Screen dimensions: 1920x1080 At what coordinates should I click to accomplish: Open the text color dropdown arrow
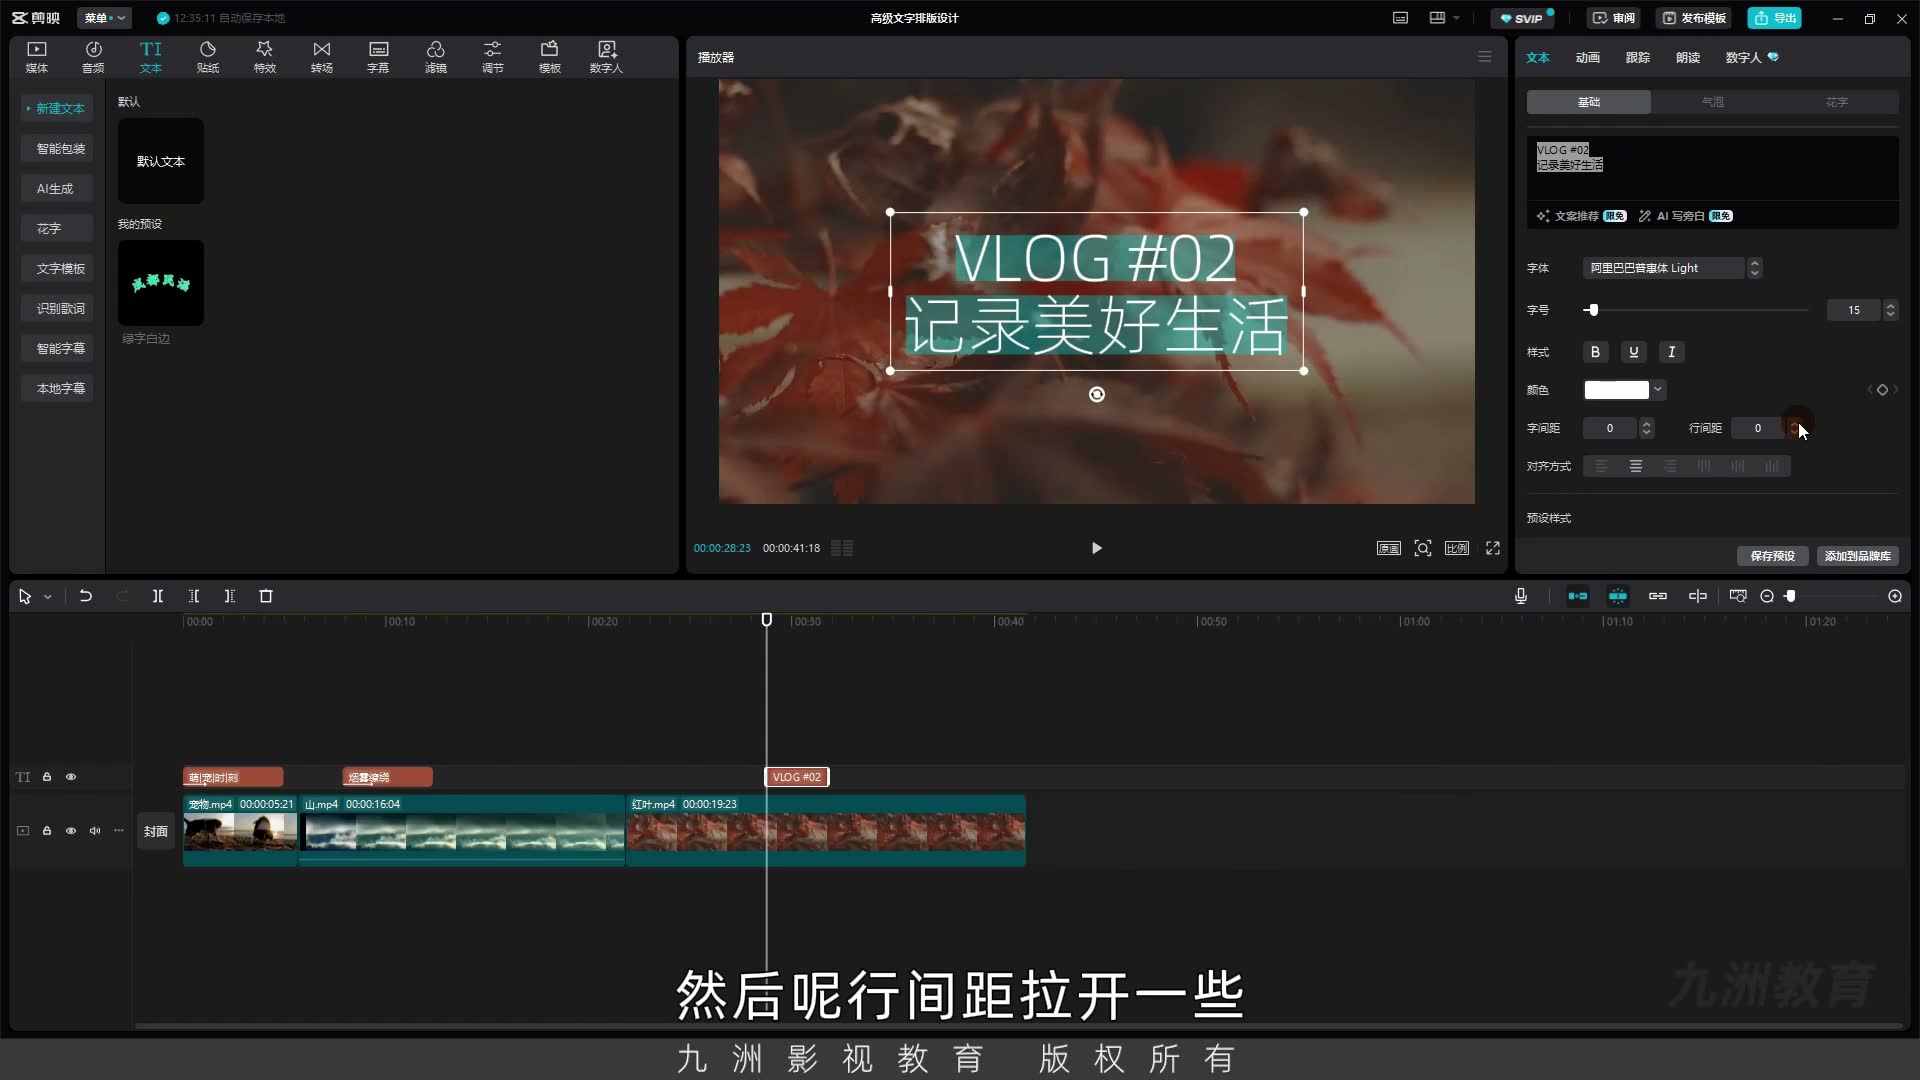coord(1658,390)
